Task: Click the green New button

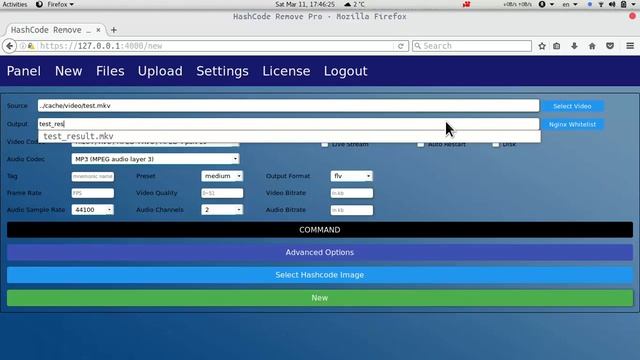Action: 320,298
